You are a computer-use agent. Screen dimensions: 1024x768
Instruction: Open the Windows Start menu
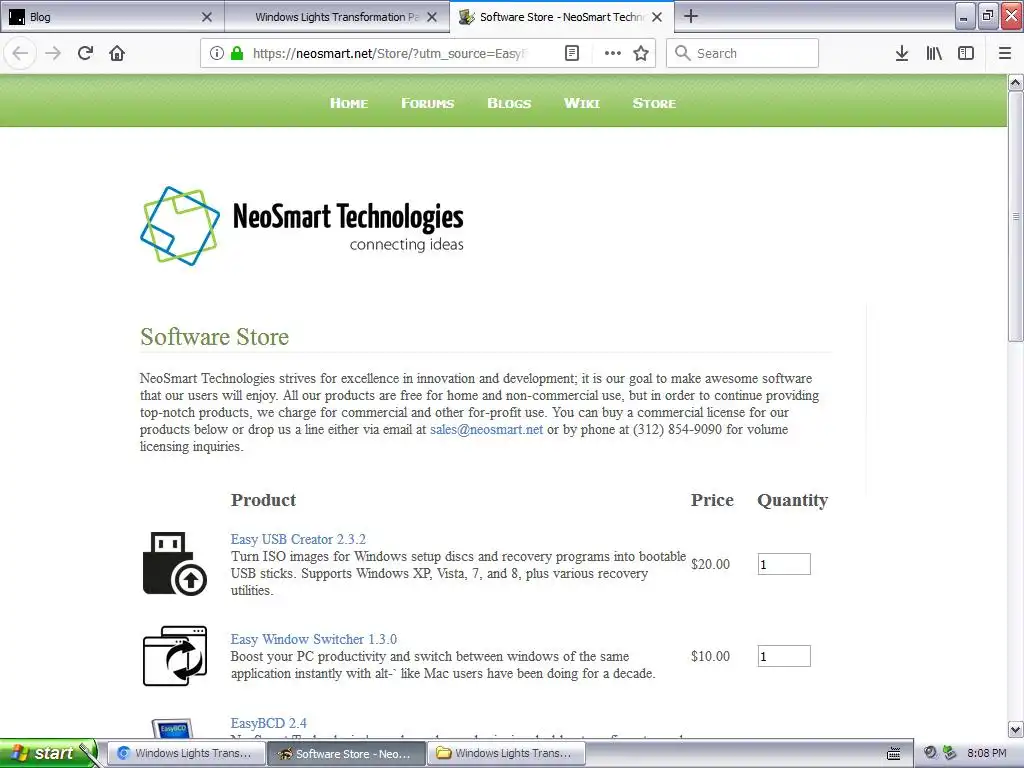[x=47, y=753]
